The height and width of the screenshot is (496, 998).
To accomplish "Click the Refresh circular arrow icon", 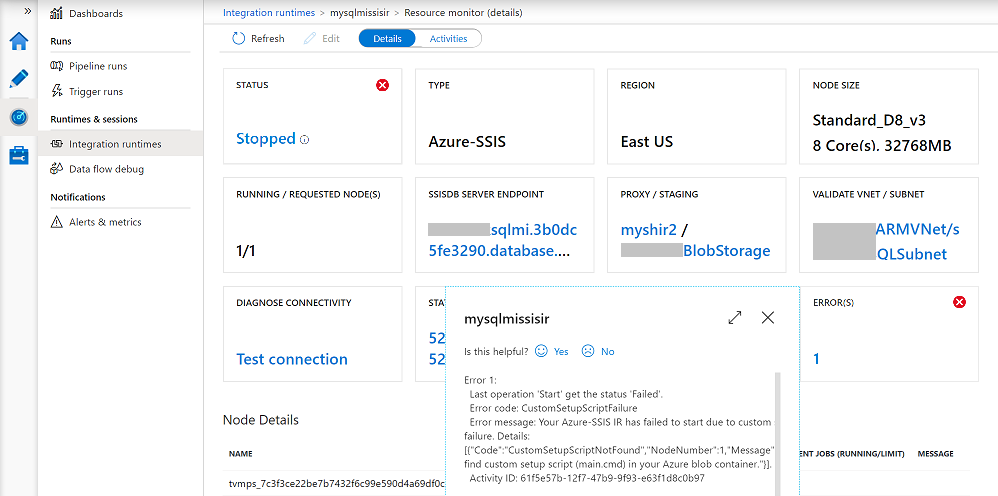I will point(238,39).
